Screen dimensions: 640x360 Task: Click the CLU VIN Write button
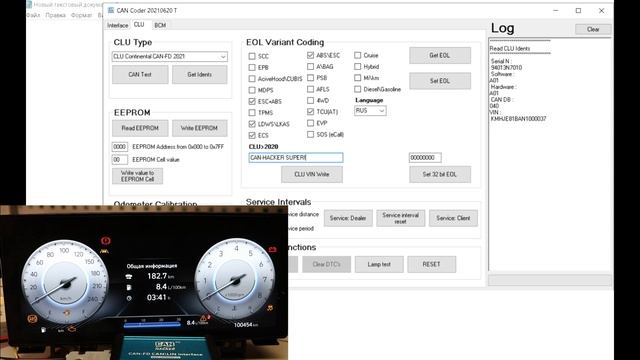(312, 174)
